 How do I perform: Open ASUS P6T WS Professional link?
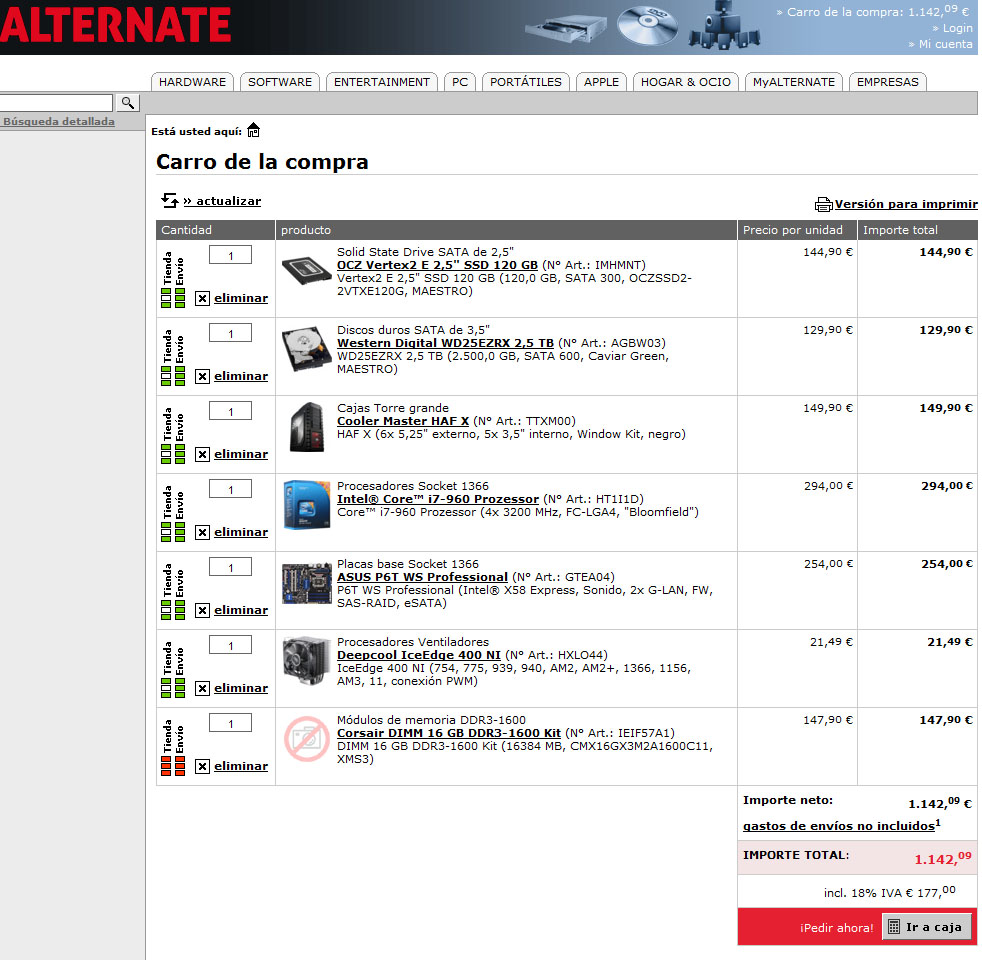coord(422,577)
